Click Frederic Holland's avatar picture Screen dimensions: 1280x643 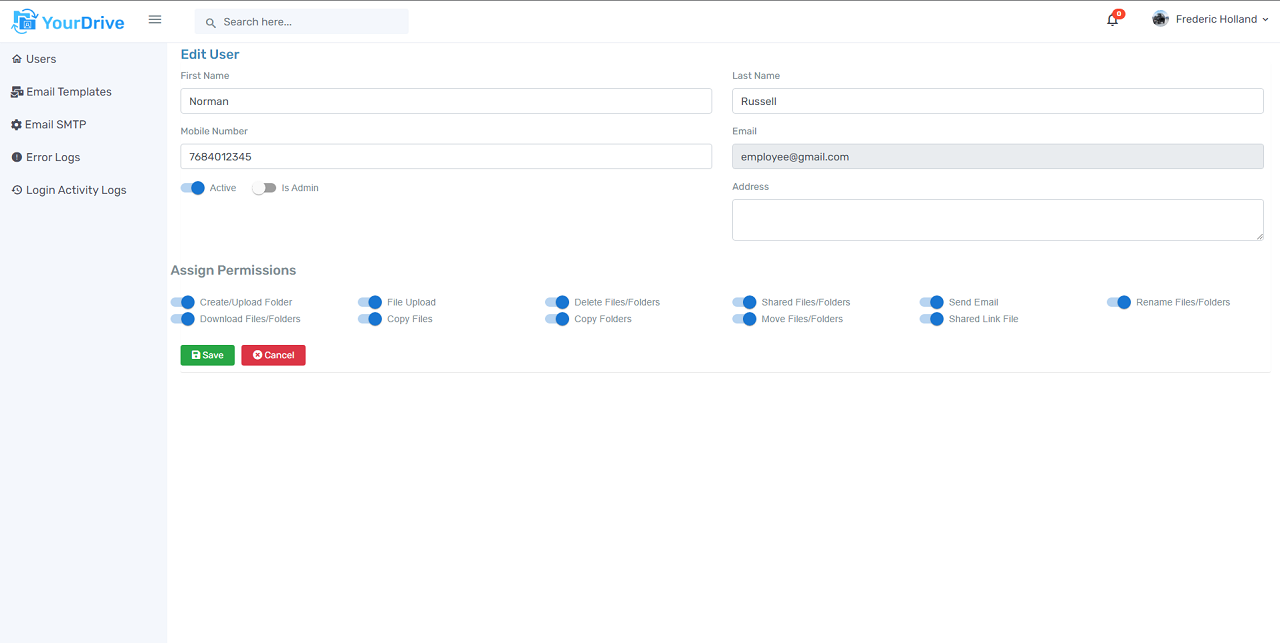(1160, 19)
